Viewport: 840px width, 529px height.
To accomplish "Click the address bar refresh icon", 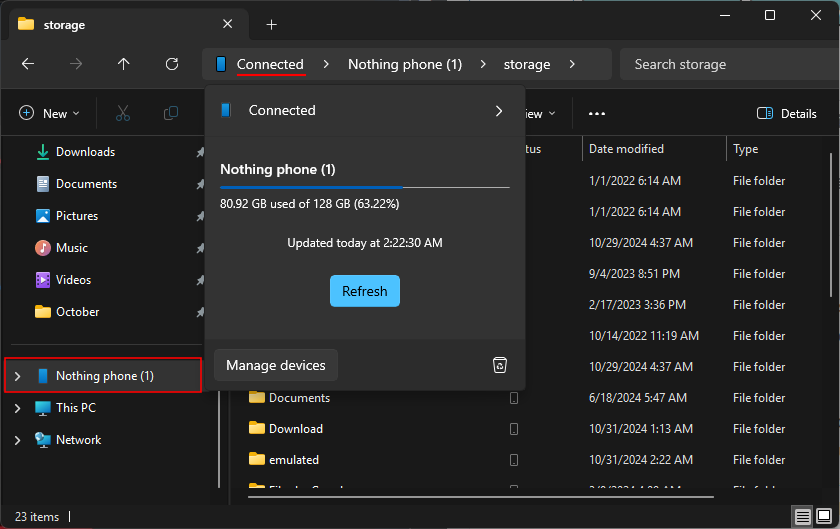I will [172, 64].
